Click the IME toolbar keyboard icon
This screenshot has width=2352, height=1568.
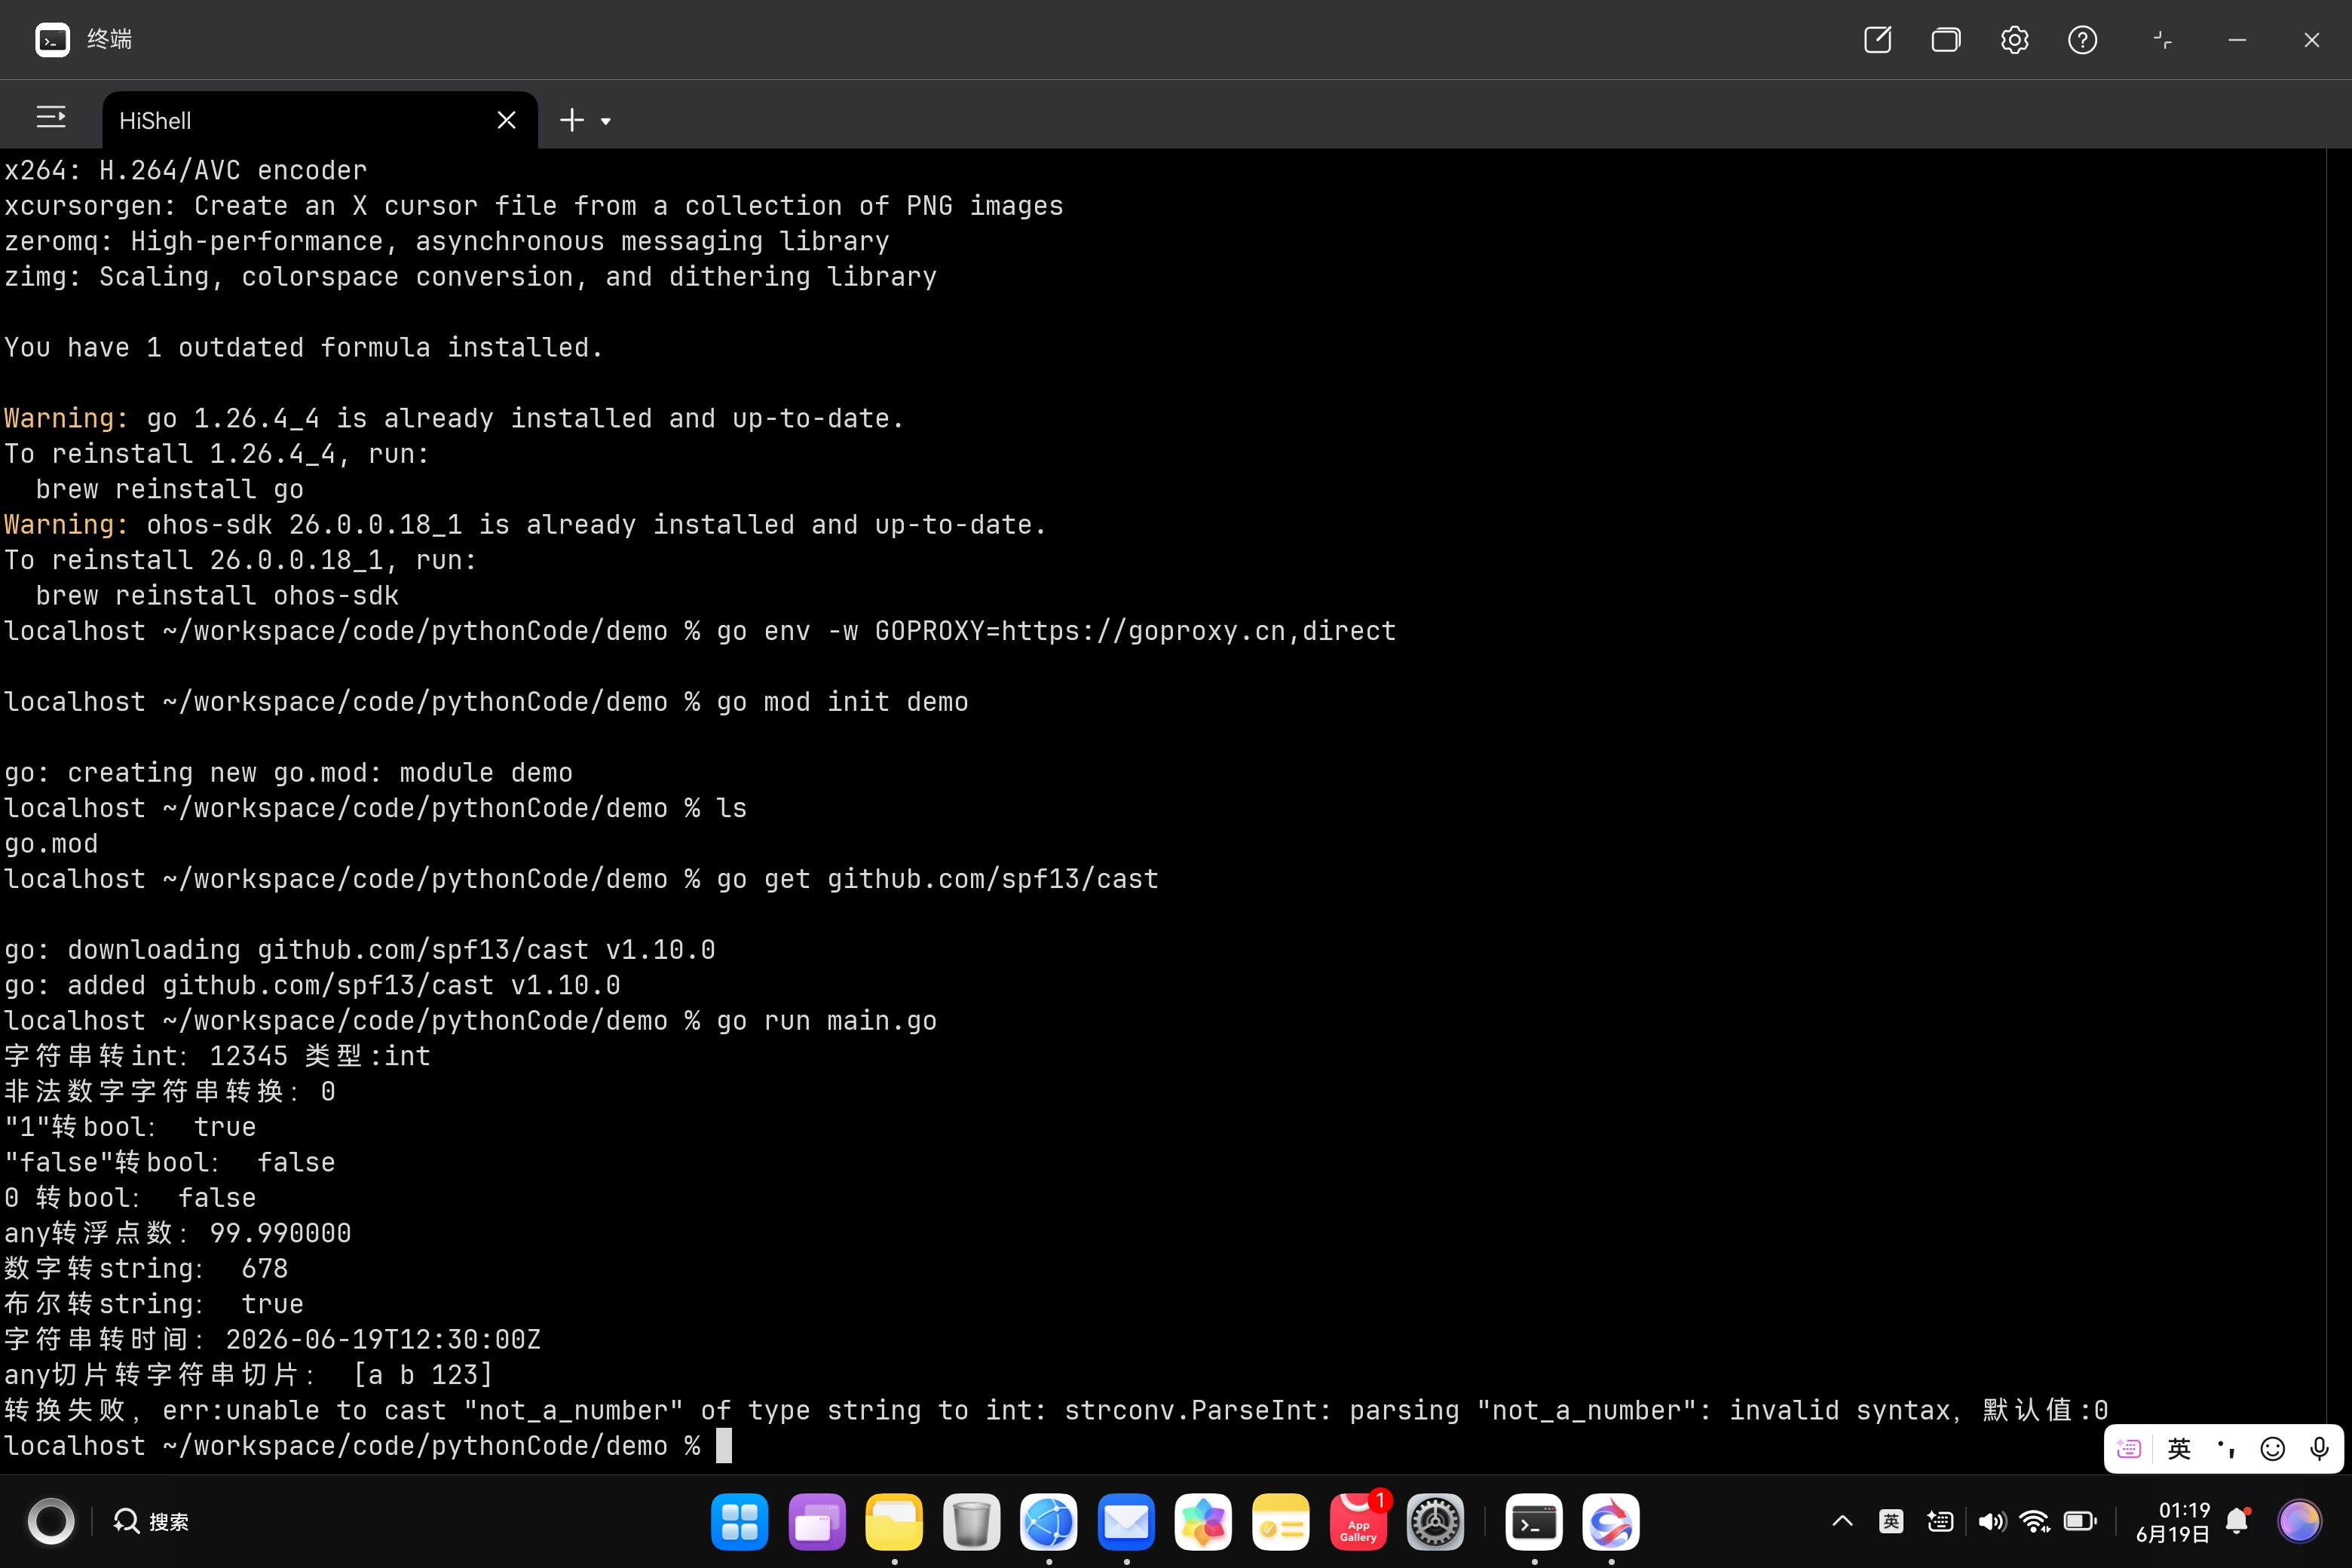[2129, 1448]
